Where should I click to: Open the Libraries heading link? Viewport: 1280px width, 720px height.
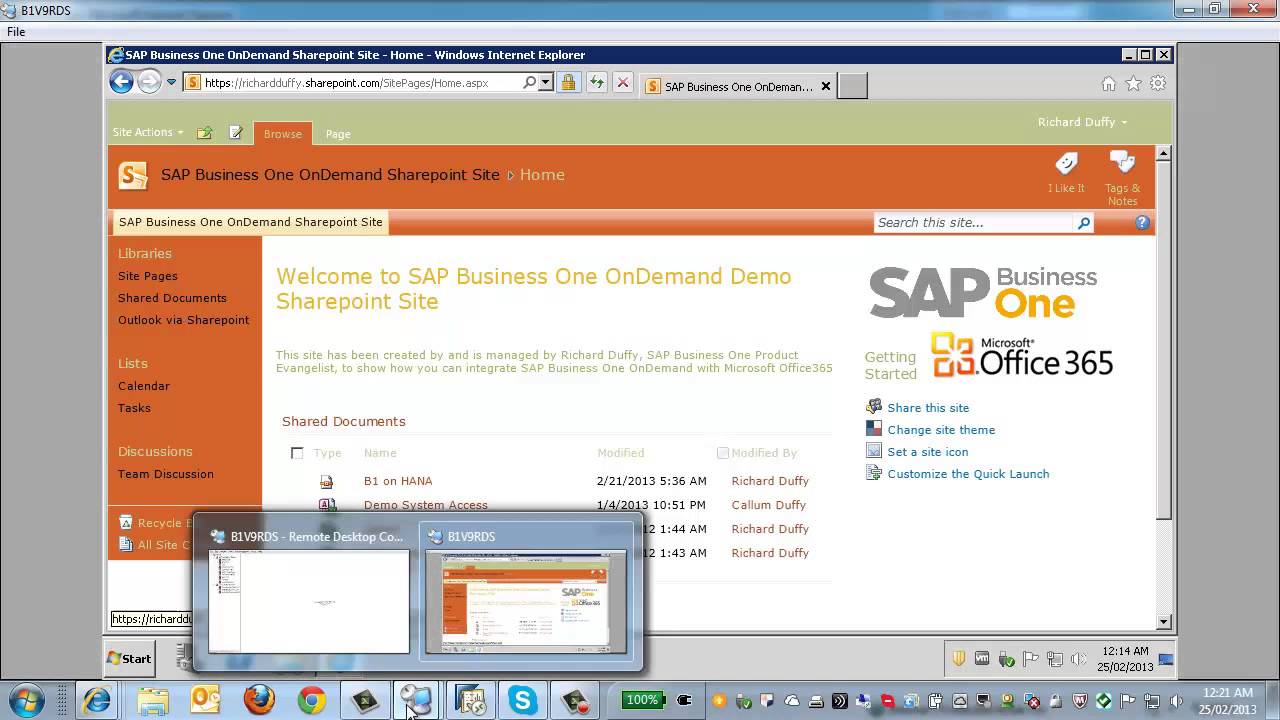pos(145,254)
